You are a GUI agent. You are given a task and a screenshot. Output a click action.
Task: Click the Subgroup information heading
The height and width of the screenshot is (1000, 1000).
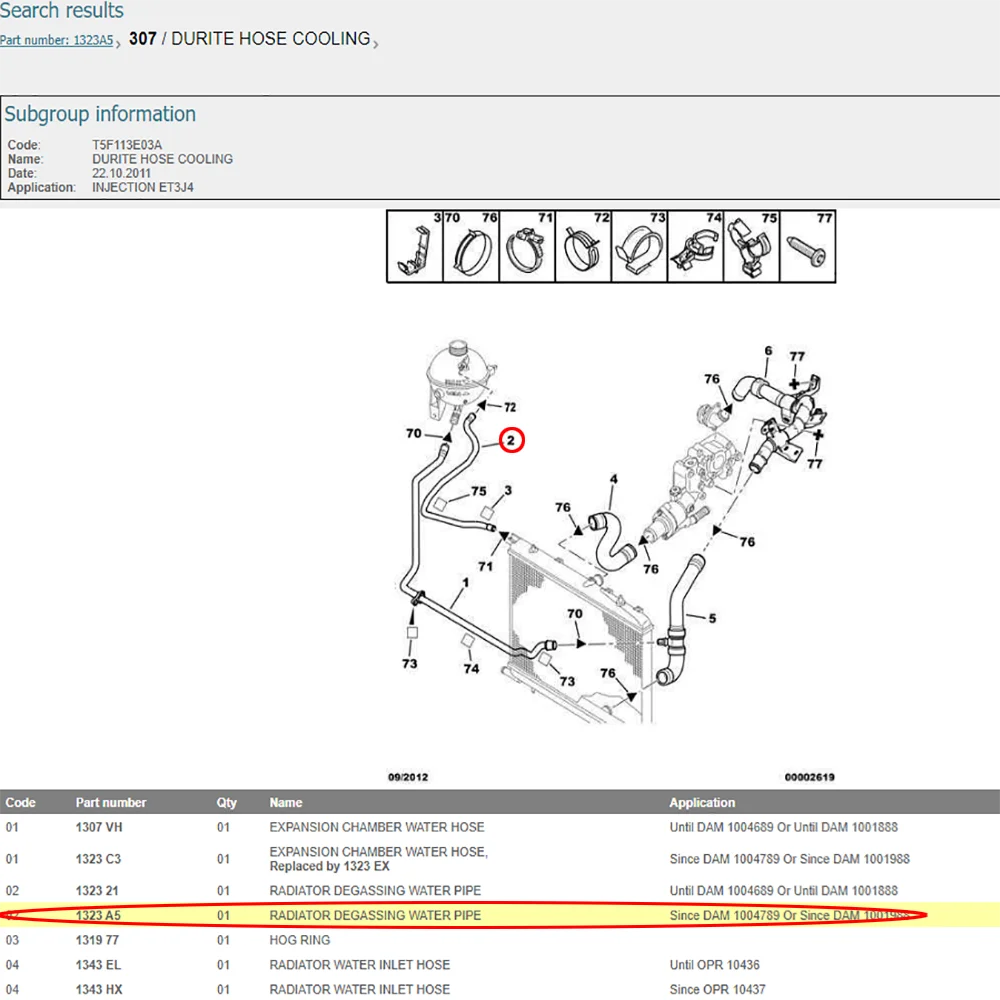click(100, 114)
